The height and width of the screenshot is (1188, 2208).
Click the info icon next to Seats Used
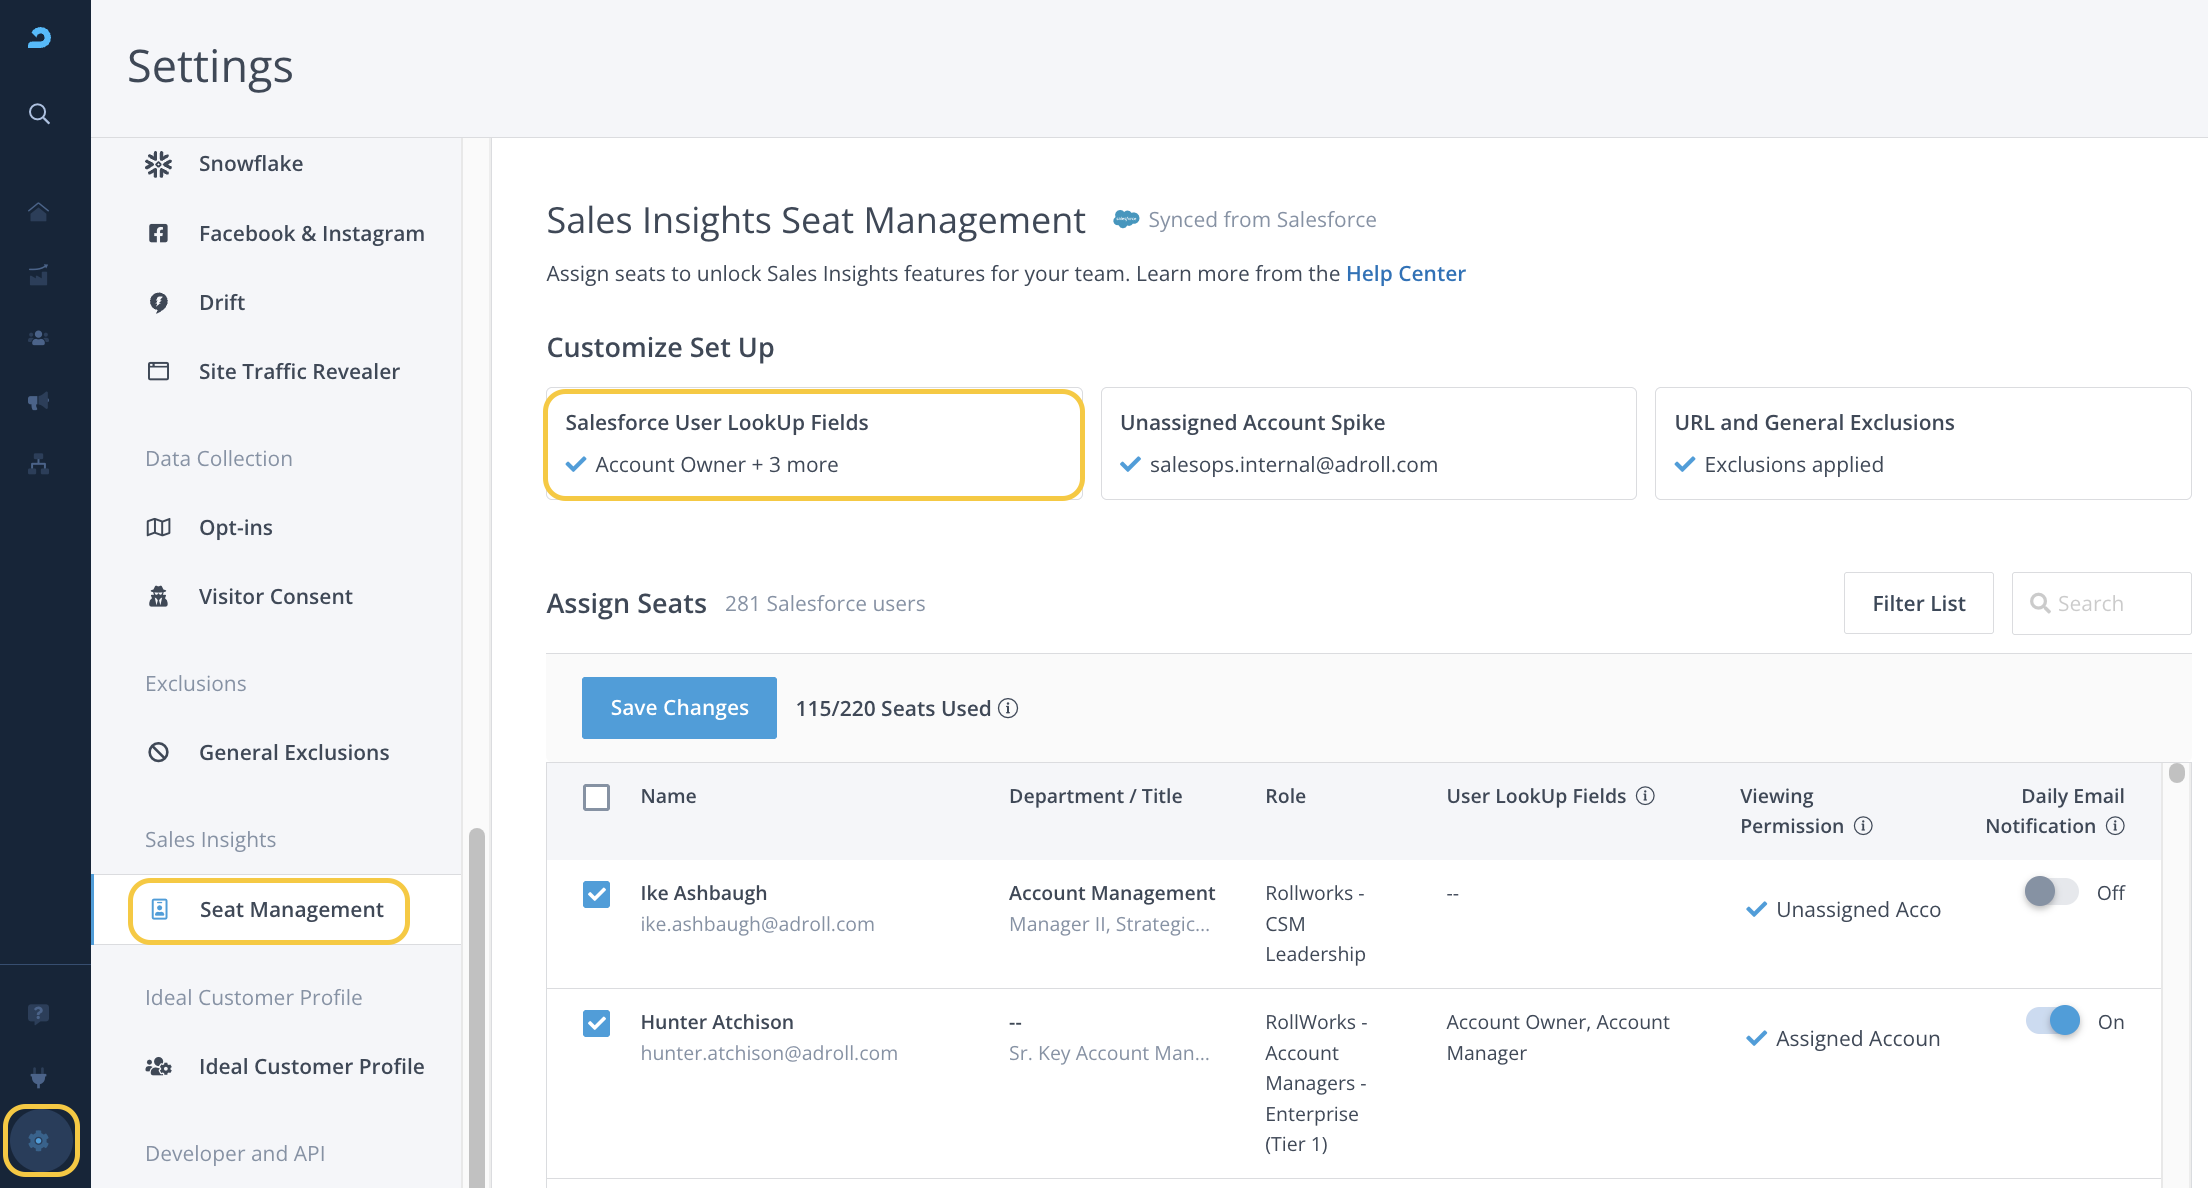pyautogui.click(x=1008, y=708)
